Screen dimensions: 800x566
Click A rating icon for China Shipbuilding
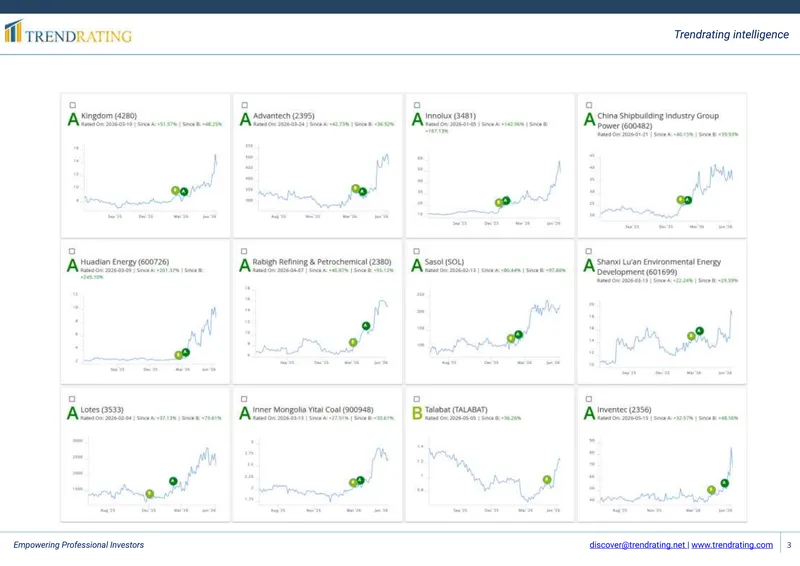pos(589,119)
